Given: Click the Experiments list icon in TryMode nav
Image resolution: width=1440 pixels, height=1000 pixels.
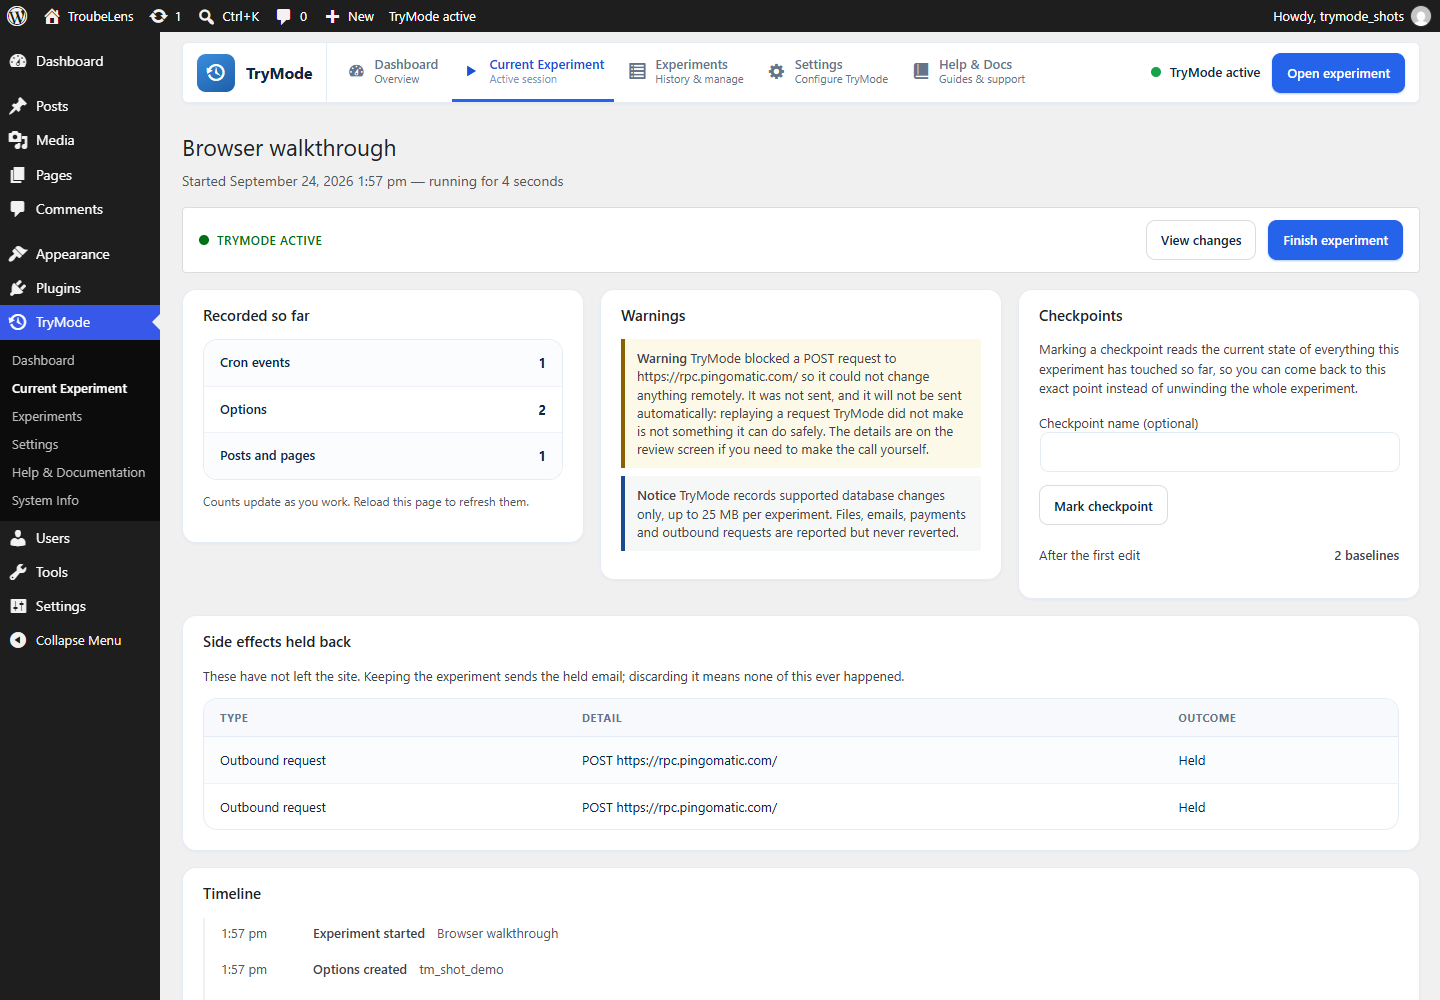Looking at the screenshot, I should pos(637,72).
